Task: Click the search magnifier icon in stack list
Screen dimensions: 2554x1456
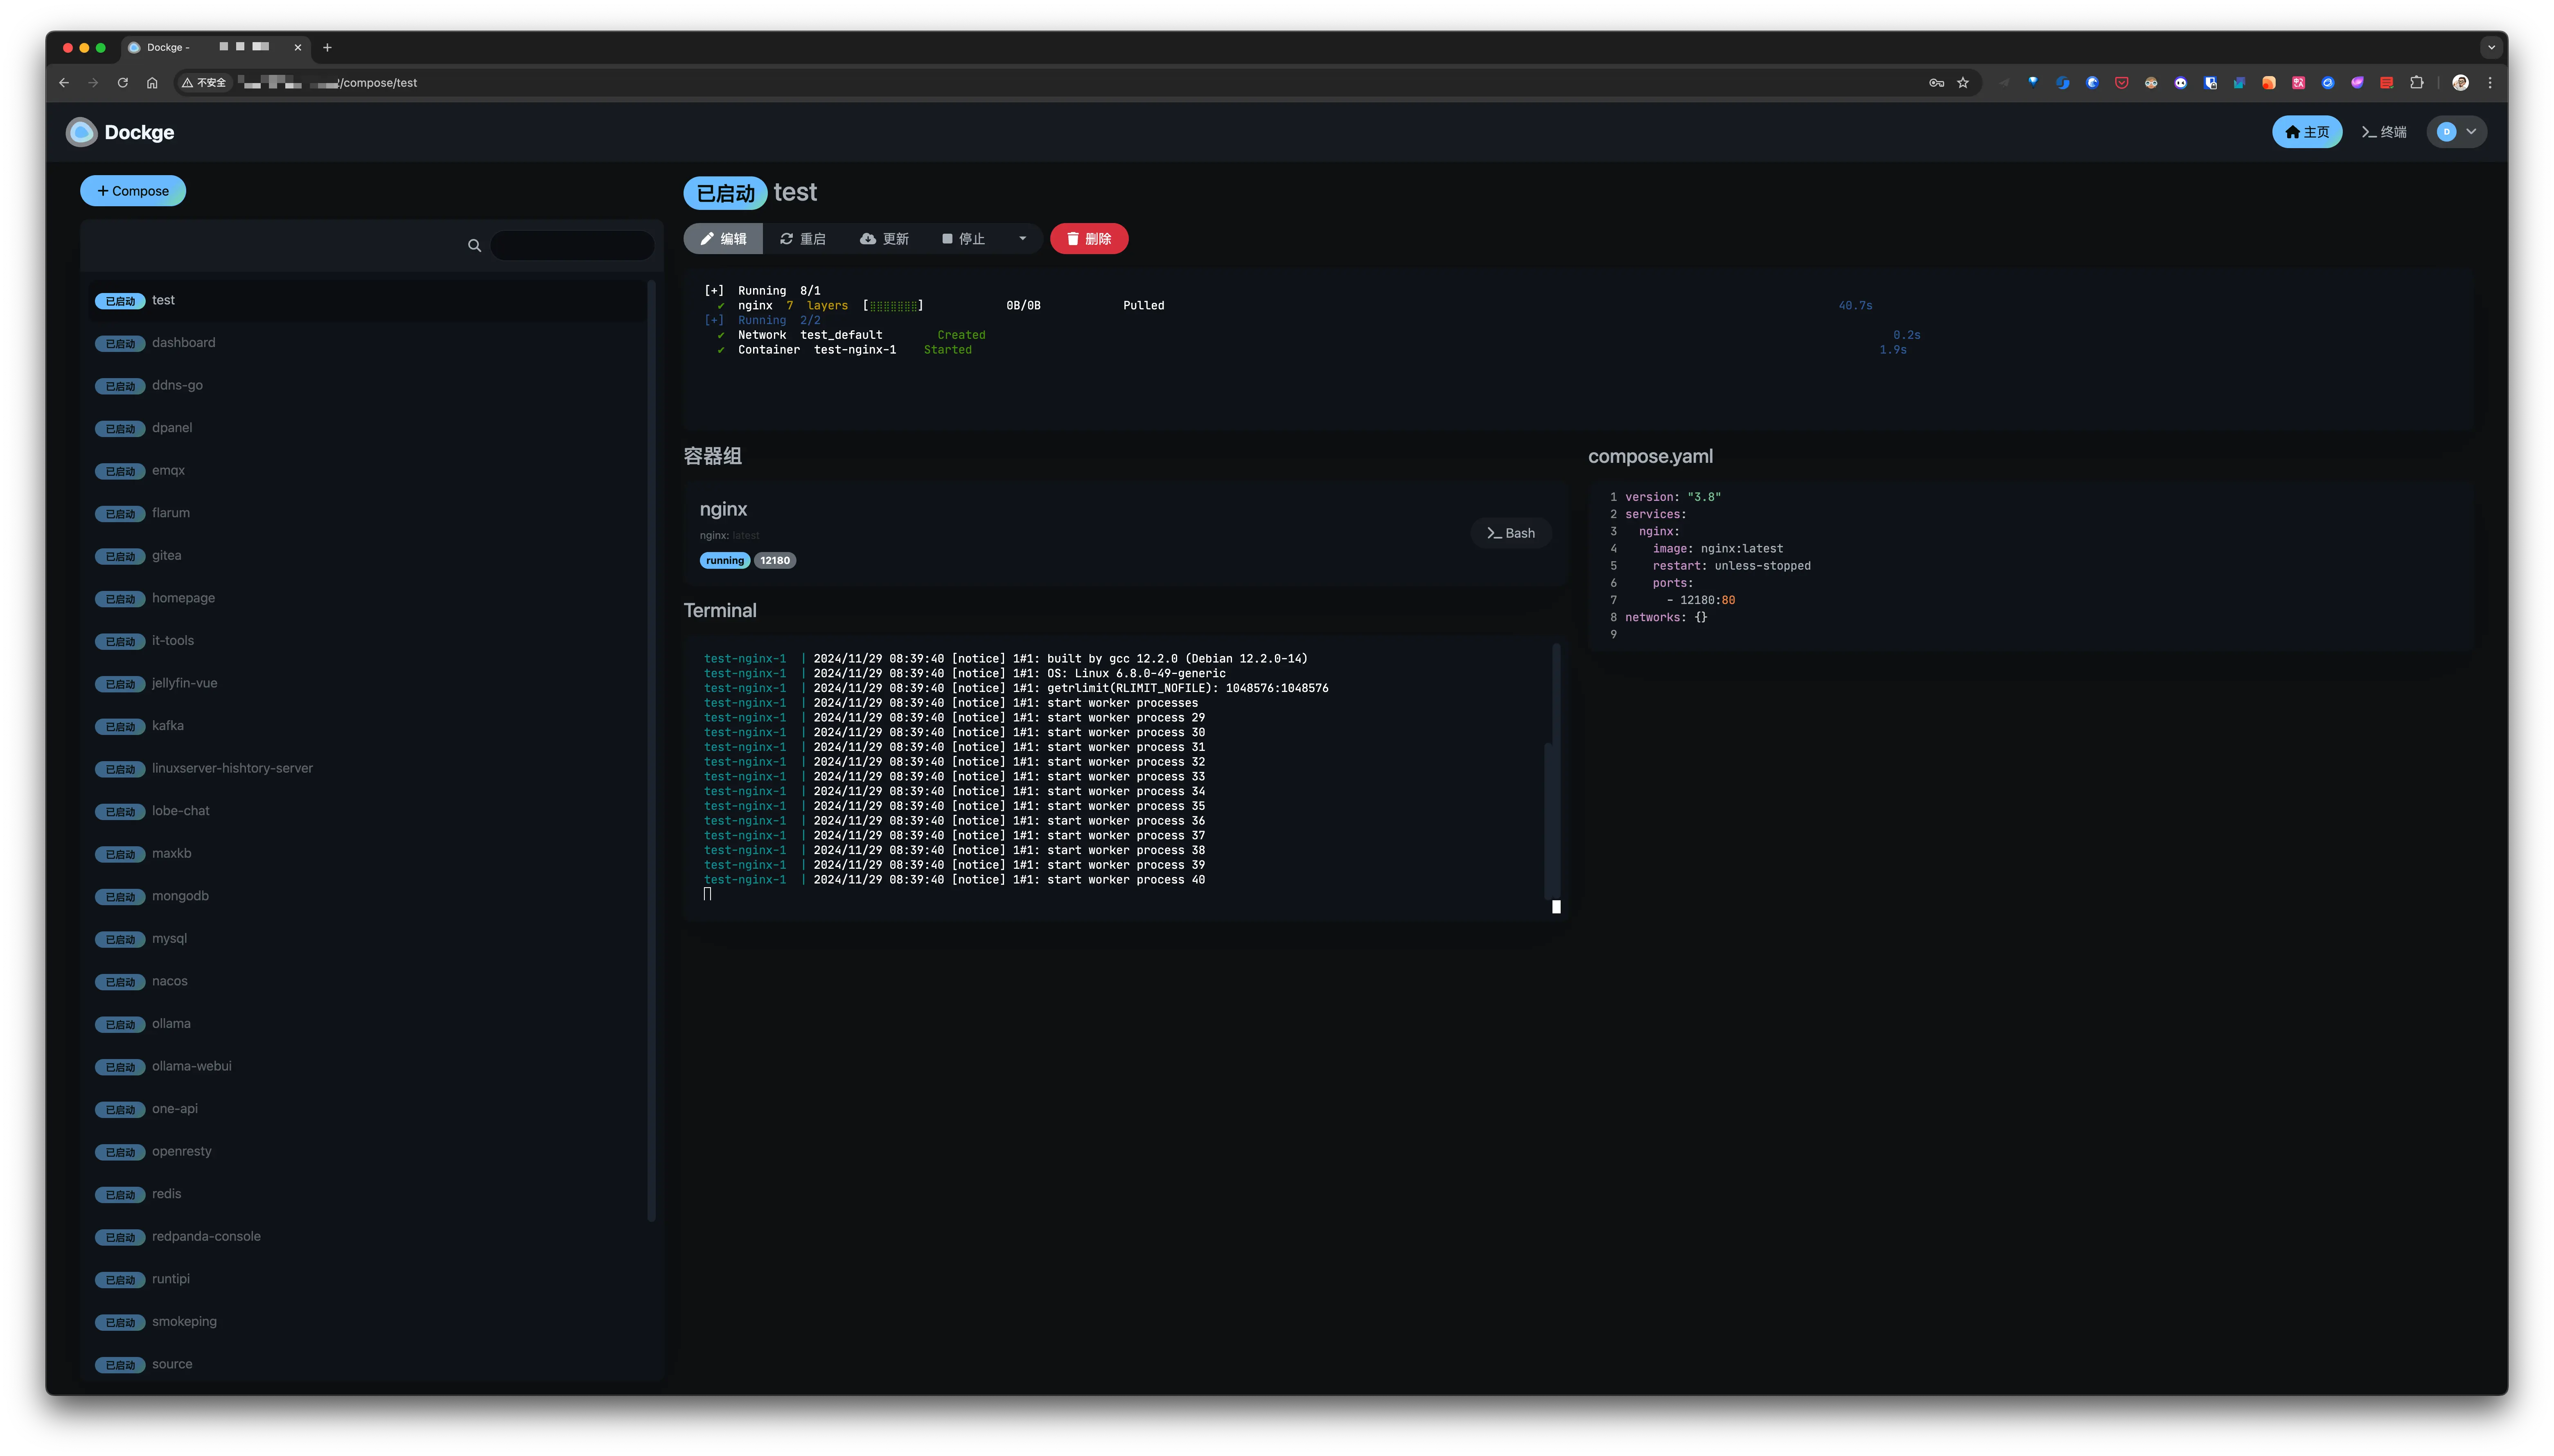Action: tap(474, 246)
